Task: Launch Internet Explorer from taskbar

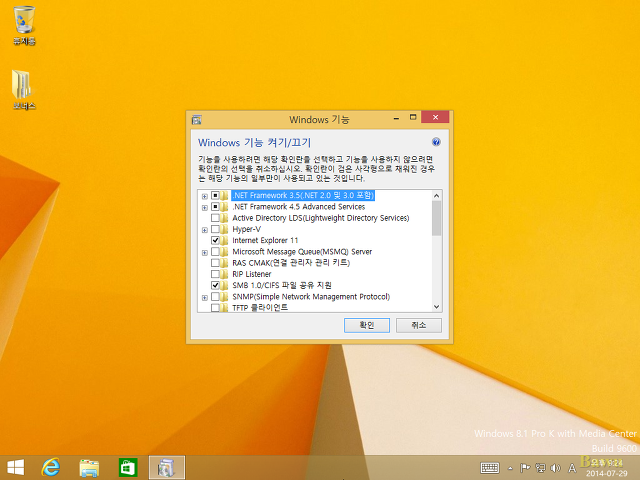Action: (51, 467)
